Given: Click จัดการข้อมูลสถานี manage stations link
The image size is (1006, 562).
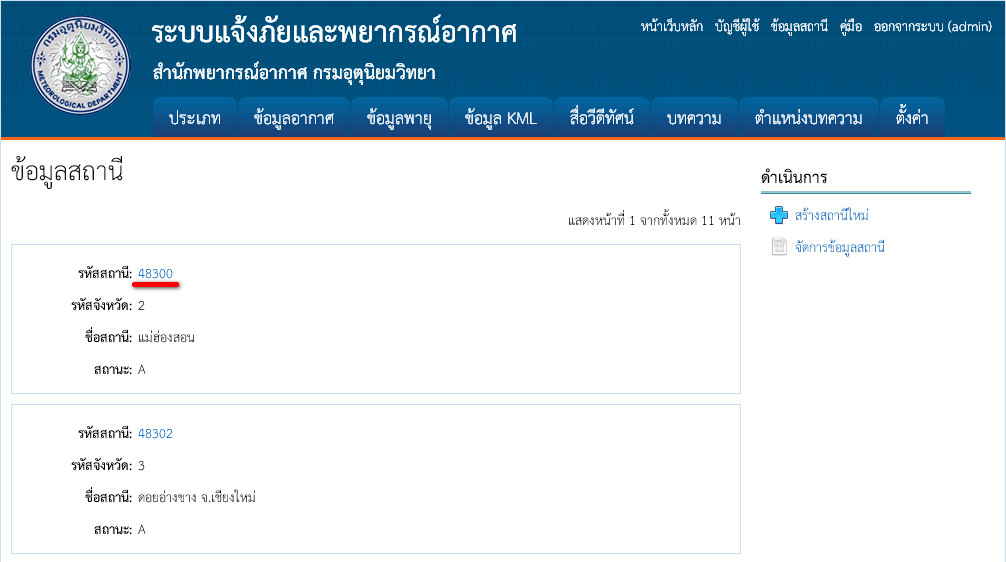Looking at the screenshot, I should (x=839, y=247).
